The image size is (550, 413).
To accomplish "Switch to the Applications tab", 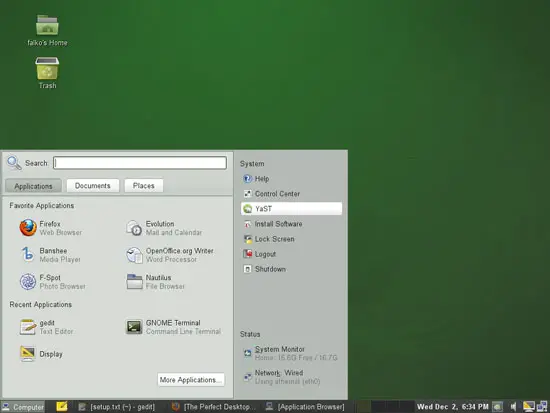I will click(x=33, y=186).
